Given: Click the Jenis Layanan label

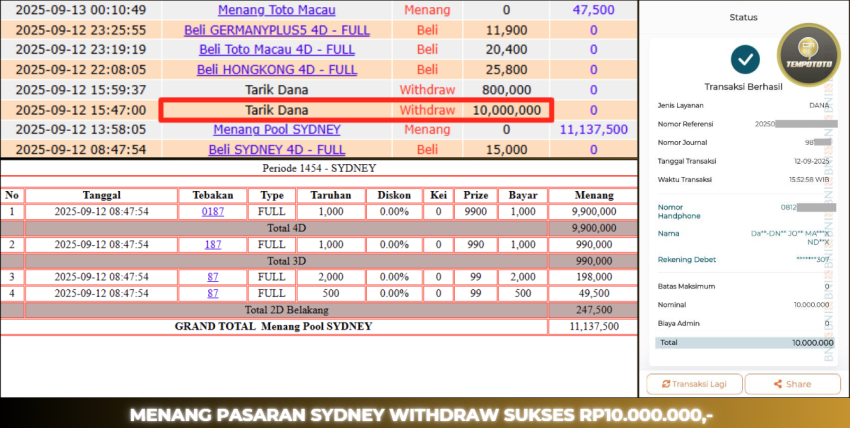Looking at the screenshot, I should pyautogui.click(x=678, y=106).
